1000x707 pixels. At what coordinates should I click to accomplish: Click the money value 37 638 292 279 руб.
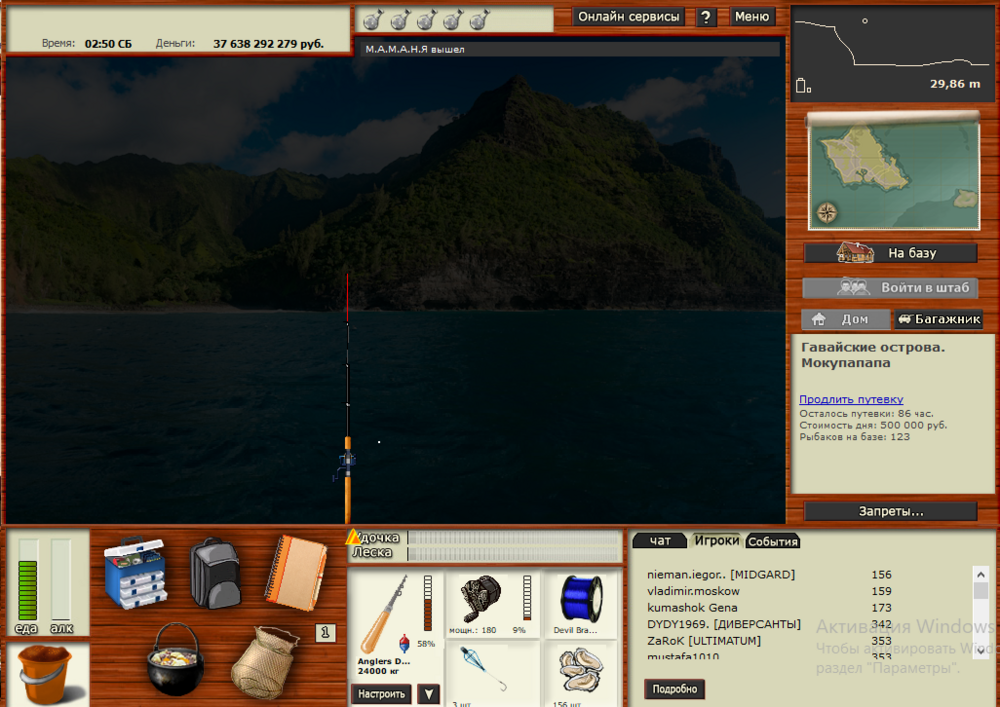[x=268, y=44]
